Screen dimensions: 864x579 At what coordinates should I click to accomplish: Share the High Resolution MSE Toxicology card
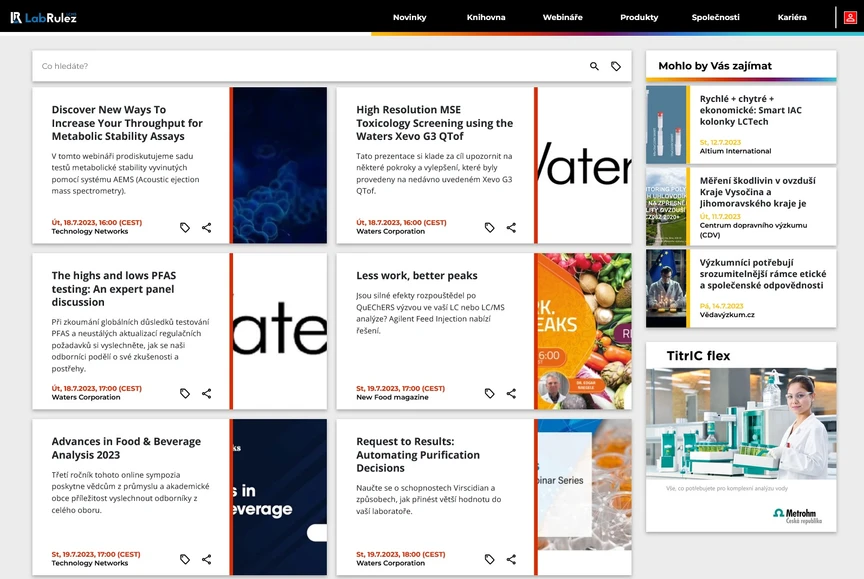(x=511, y=228)
